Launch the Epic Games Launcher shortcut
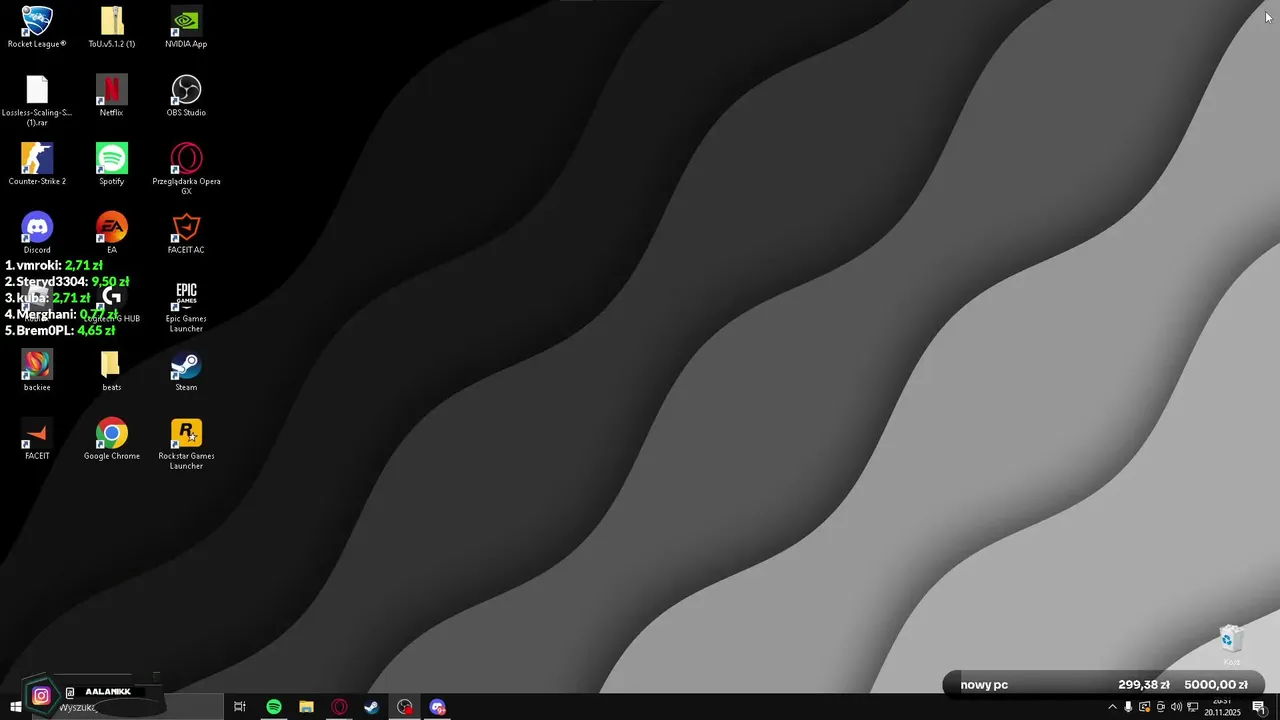Viewport: 1280px width, 720px height. click(186, 306)
